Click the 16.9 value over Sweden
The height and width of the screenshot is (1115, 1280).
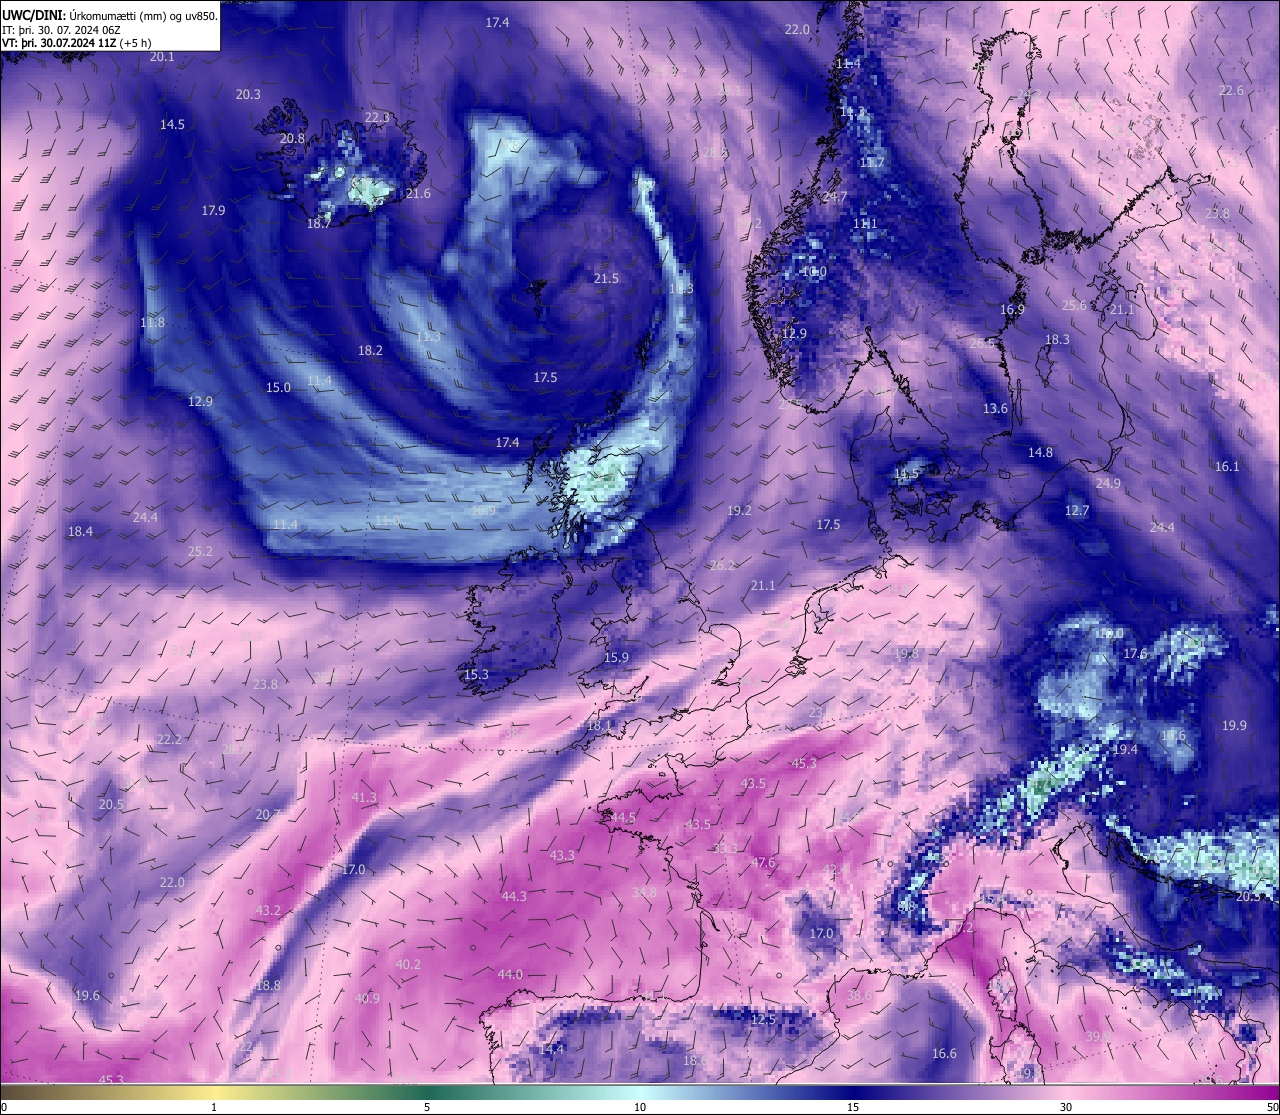tap(1012, 309)
